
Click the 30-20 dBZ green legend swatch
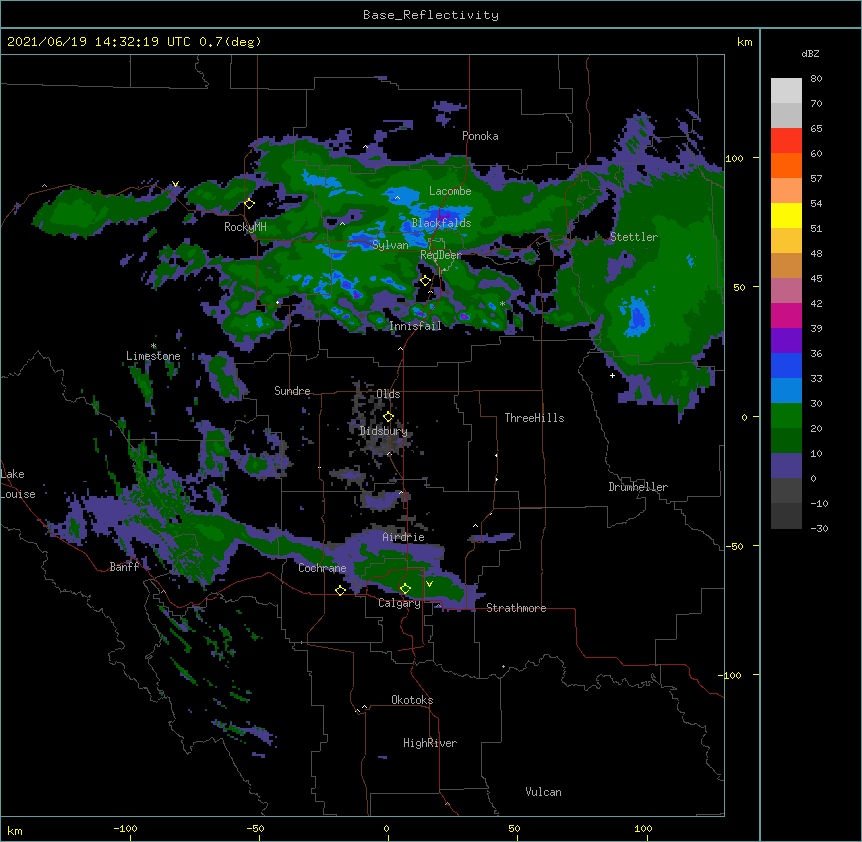(x=786, y=416)
